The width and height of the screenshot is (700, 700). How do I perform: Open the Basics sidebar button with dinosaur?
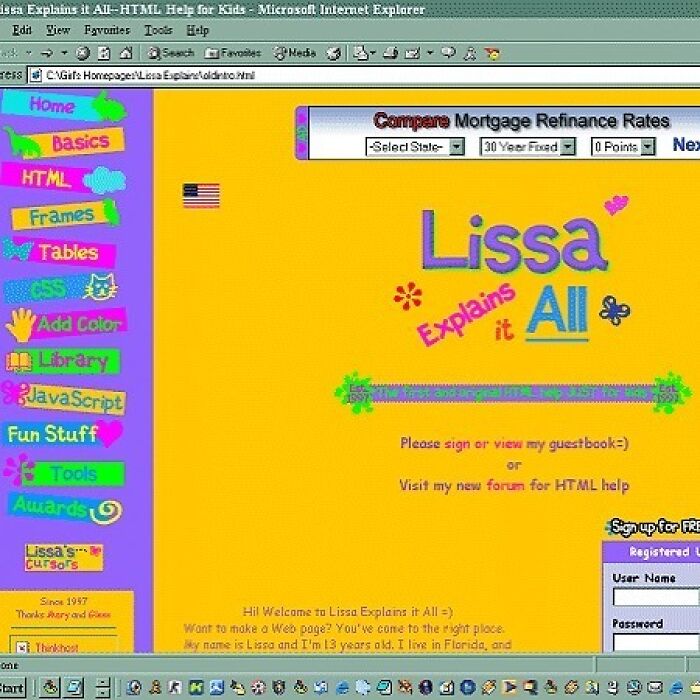64,143
